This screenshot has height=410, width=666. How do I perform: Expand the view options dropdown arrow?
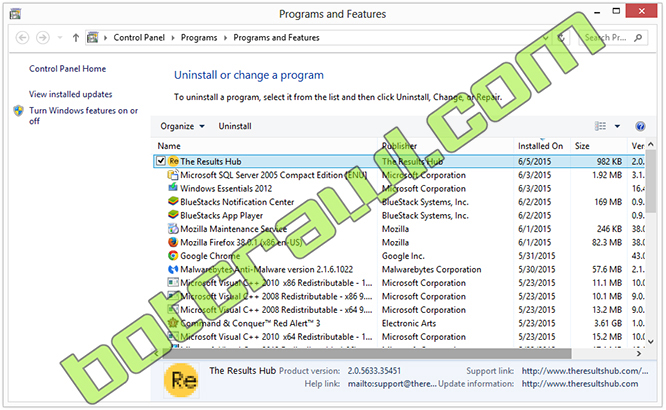617,127
